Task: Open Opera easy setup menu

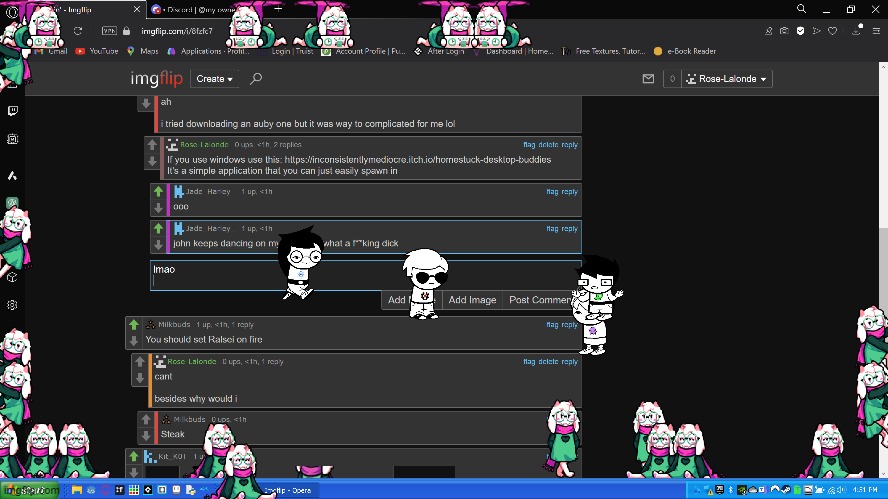Action: (876, 31)
